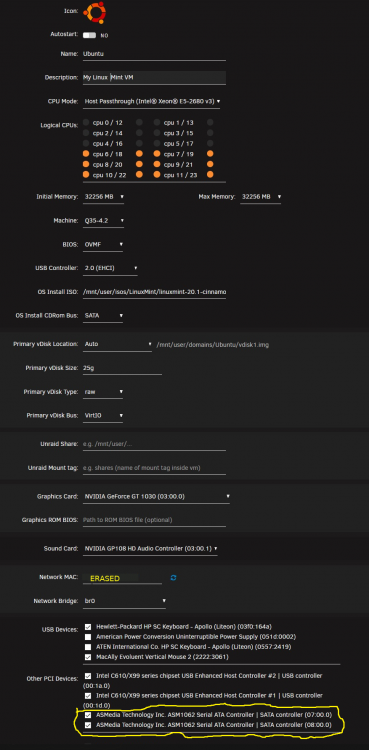The image size is (369, 750).
Task: Open the Primary vDisk Bus dropdown
Action: [103, 415]
